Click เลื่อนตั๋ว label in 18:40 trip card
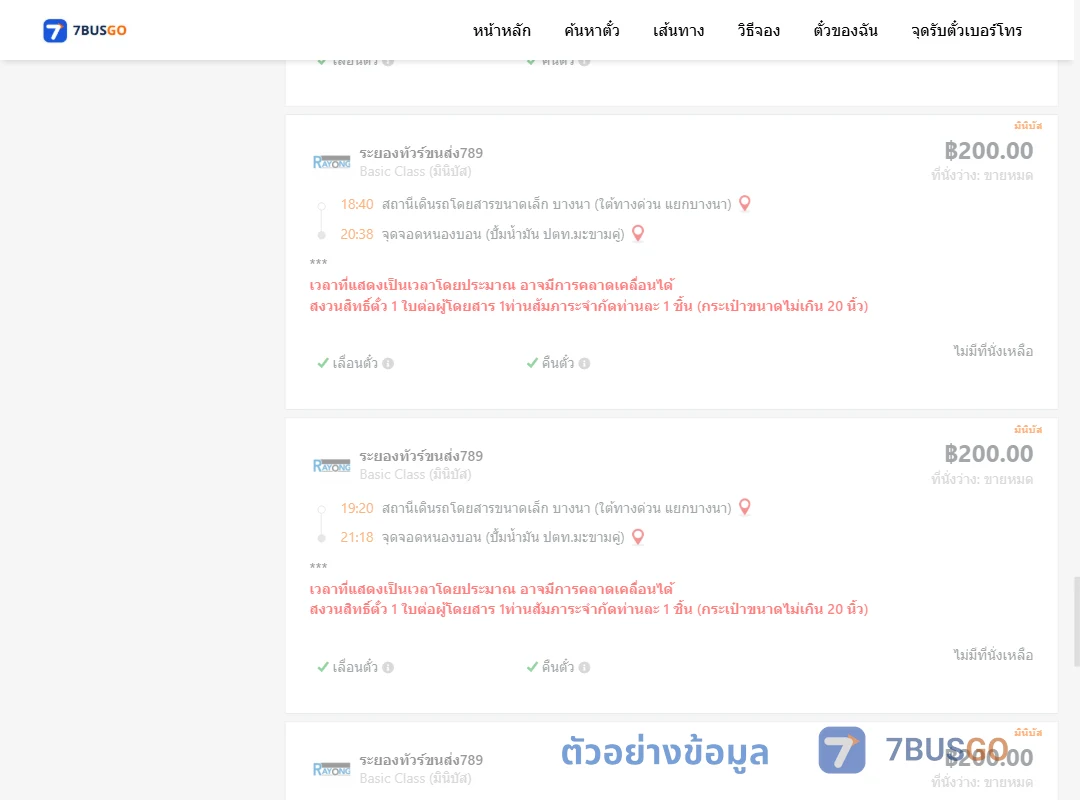The width and height of the screenshot is (1080, 800). click(x=355, y=362)
